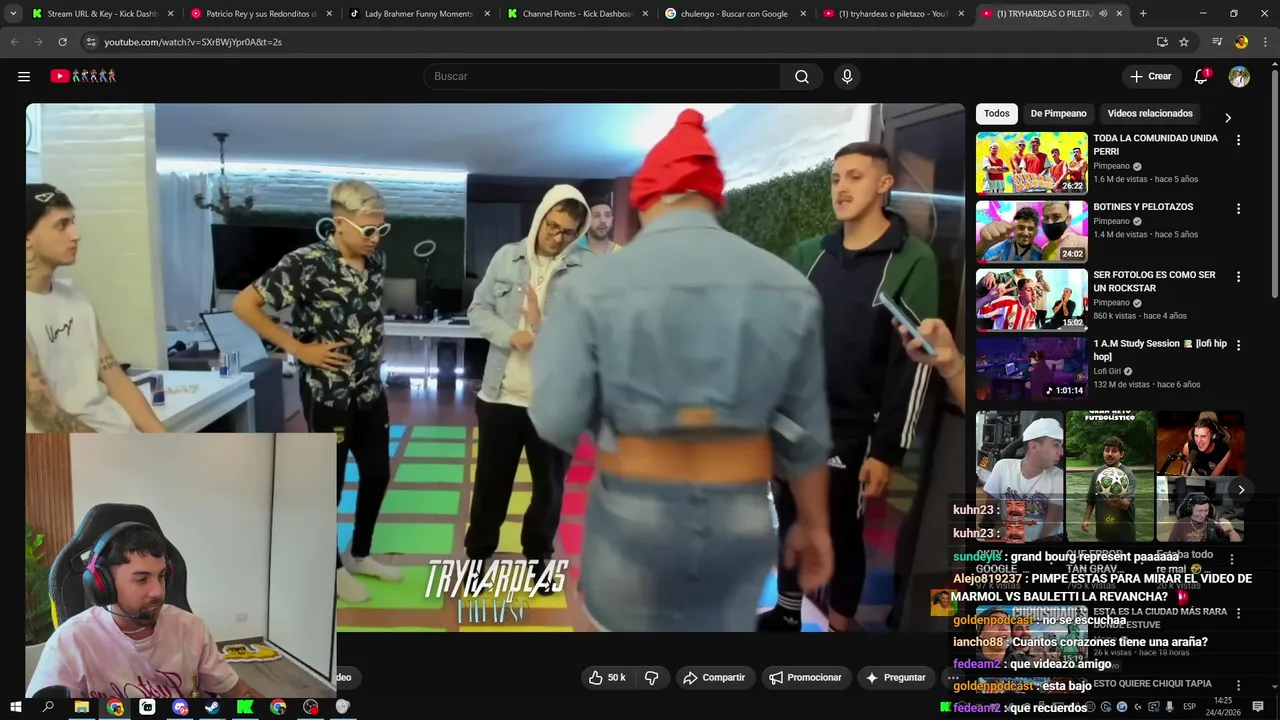The height and width of the screenshot is (720, 1280).
Task: Click the main video player
Action: point(495,367)
